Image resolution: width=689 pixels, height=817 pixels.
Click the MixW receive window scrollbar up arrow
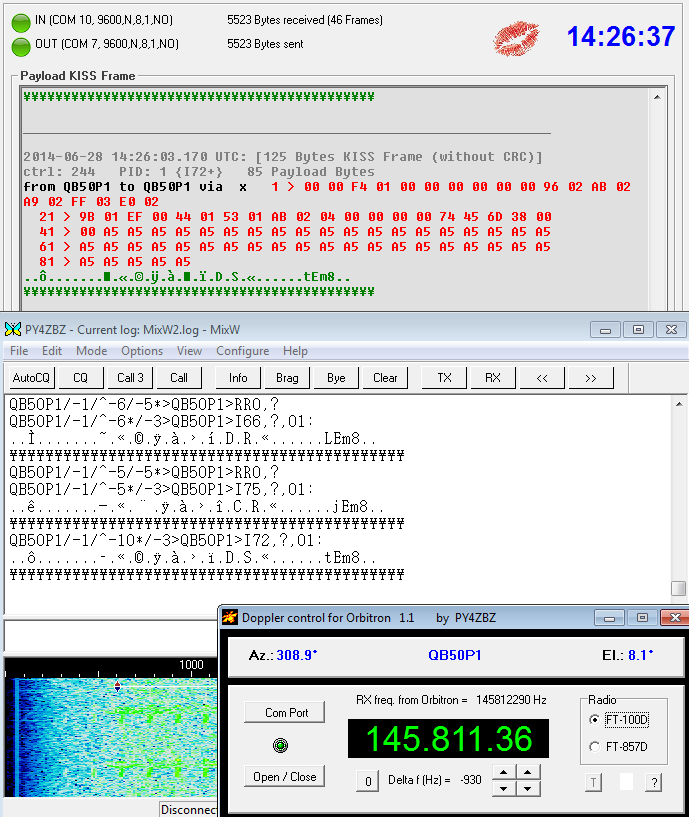click(x=679, y=404)
